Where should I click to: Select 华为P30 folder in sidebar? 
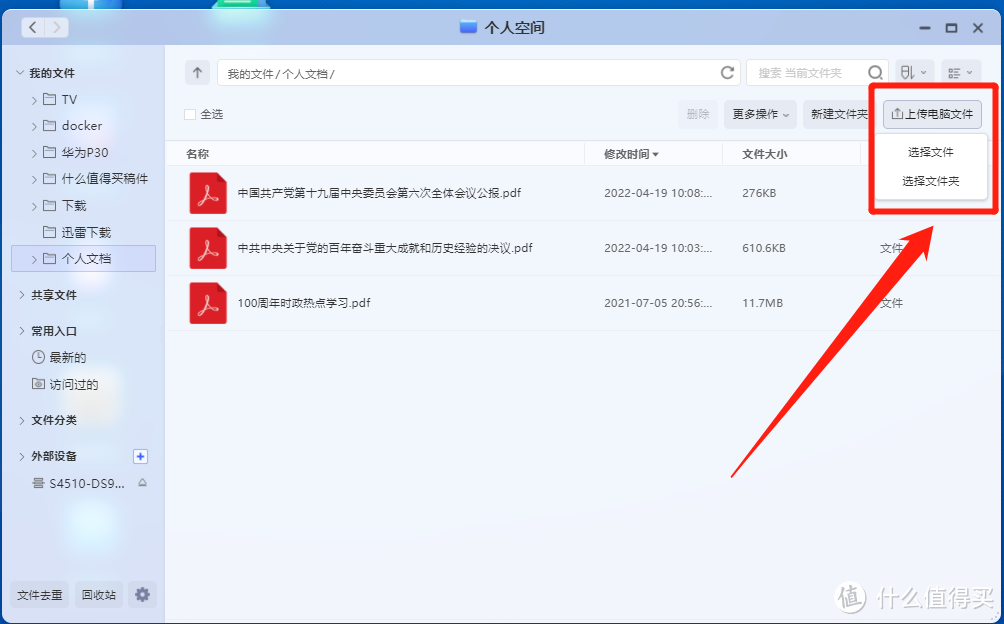(85, 153)
